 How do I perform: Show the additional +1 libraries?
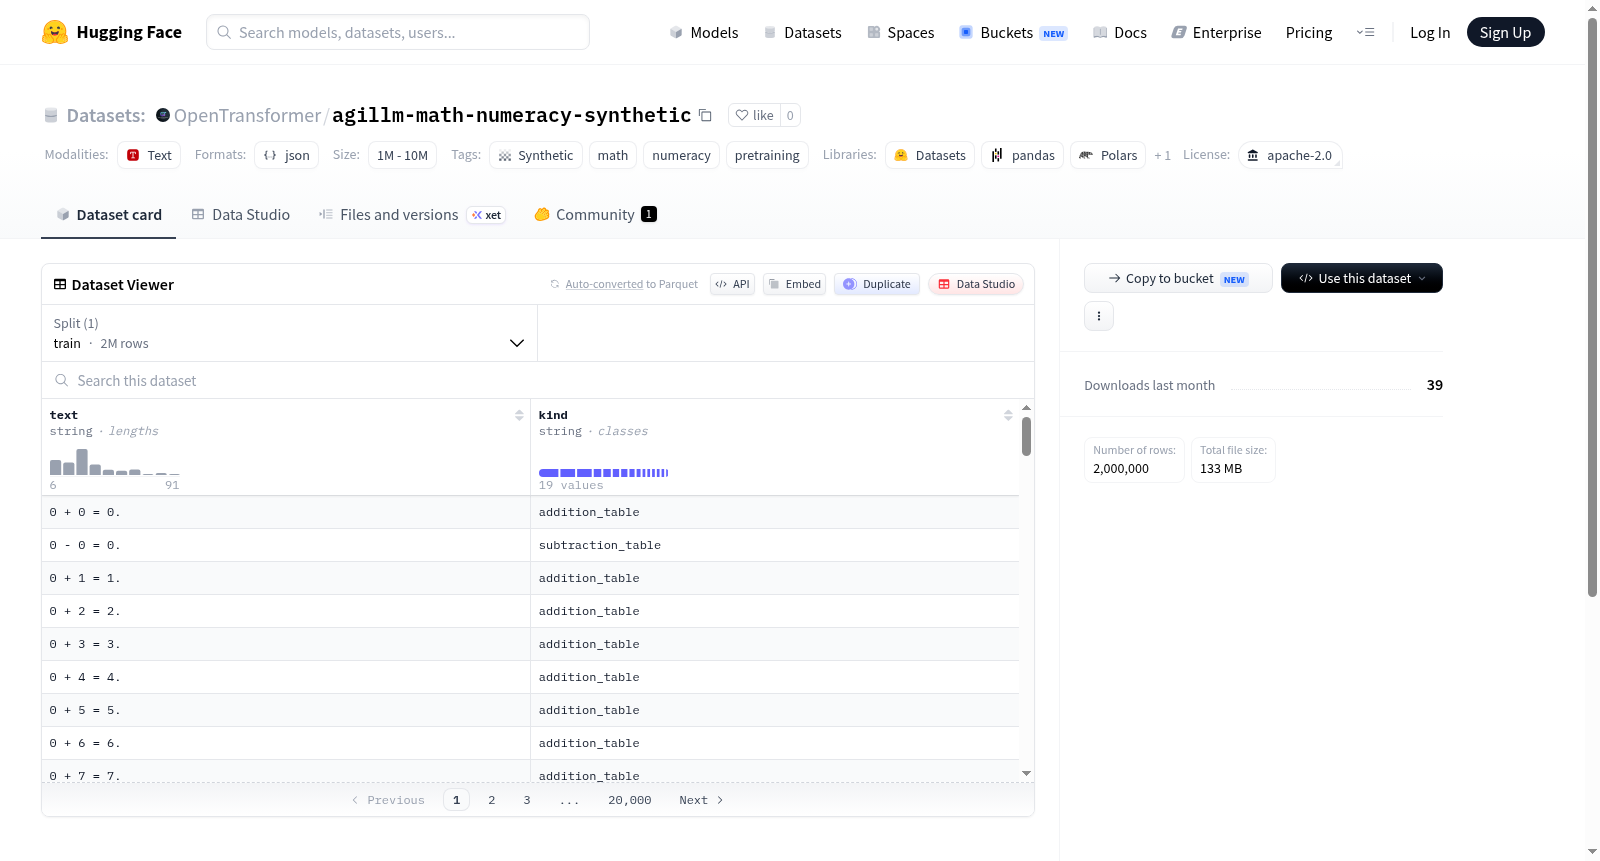[1162, 155]
